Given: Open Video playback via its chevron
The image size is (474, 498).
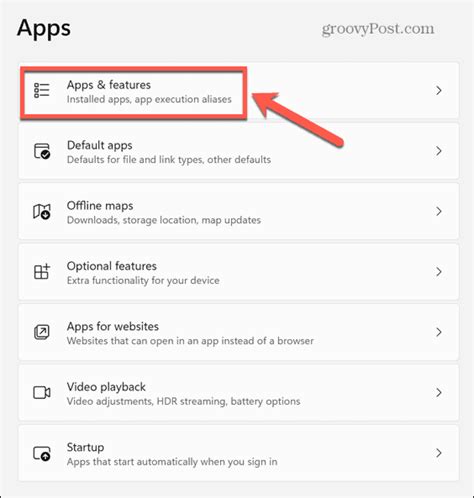Looking at the screenshot, I should click(439, 393).
